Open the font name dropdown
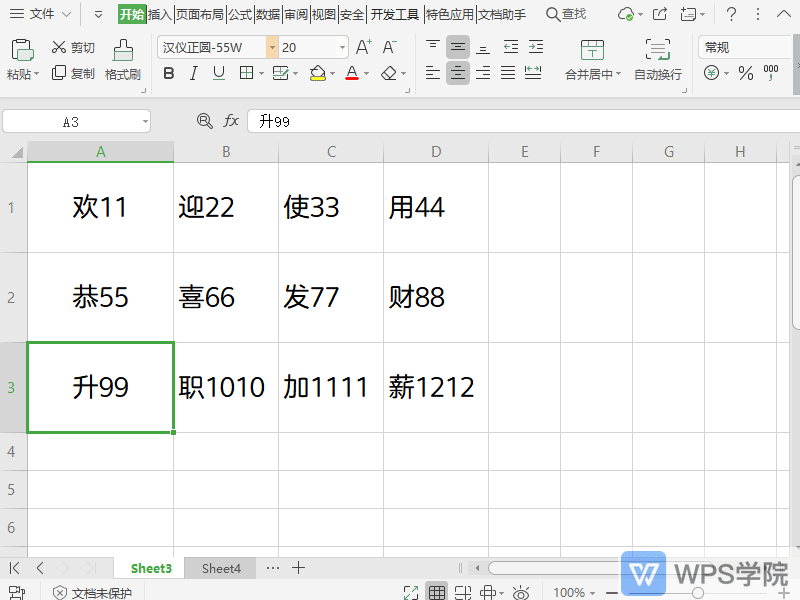The width and height of the screenshot is (800, 600). click(x=271, y=47)
